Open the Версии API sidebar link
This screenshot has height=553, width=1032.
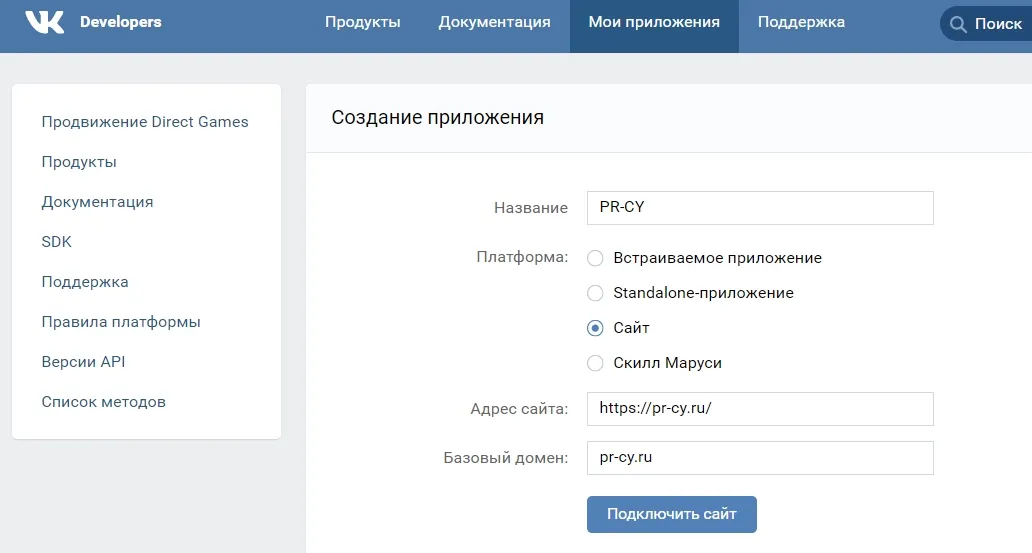coord(84,362)
